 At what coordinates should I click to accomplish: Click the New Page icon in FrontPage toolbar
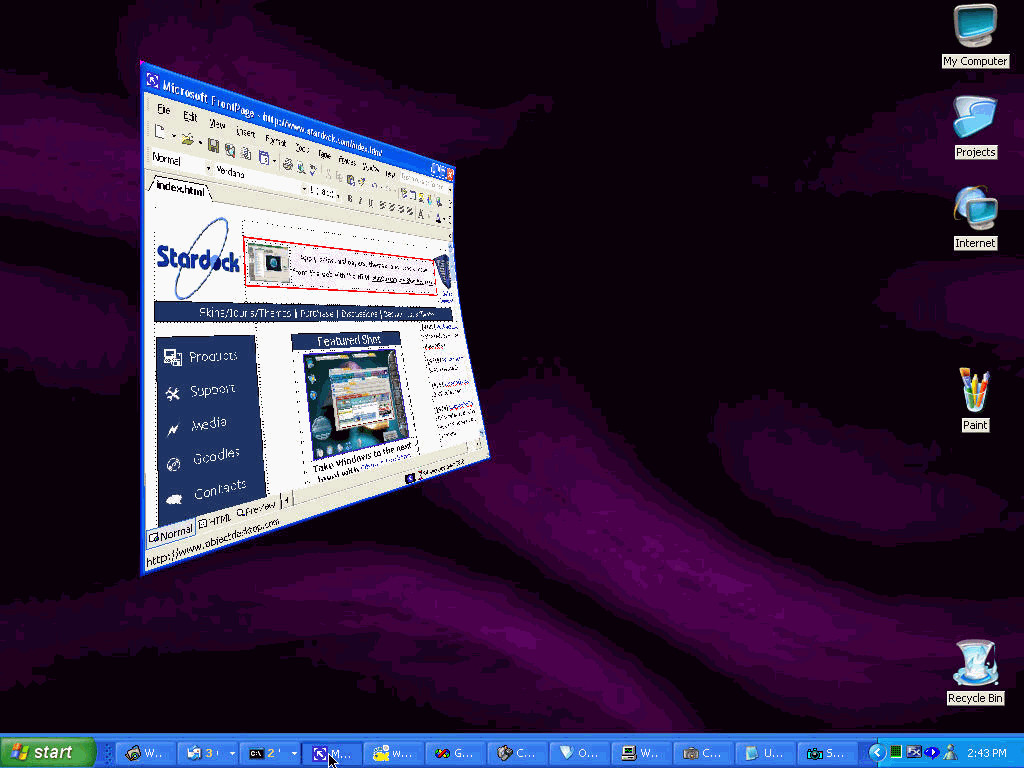[x=159, y=131]
